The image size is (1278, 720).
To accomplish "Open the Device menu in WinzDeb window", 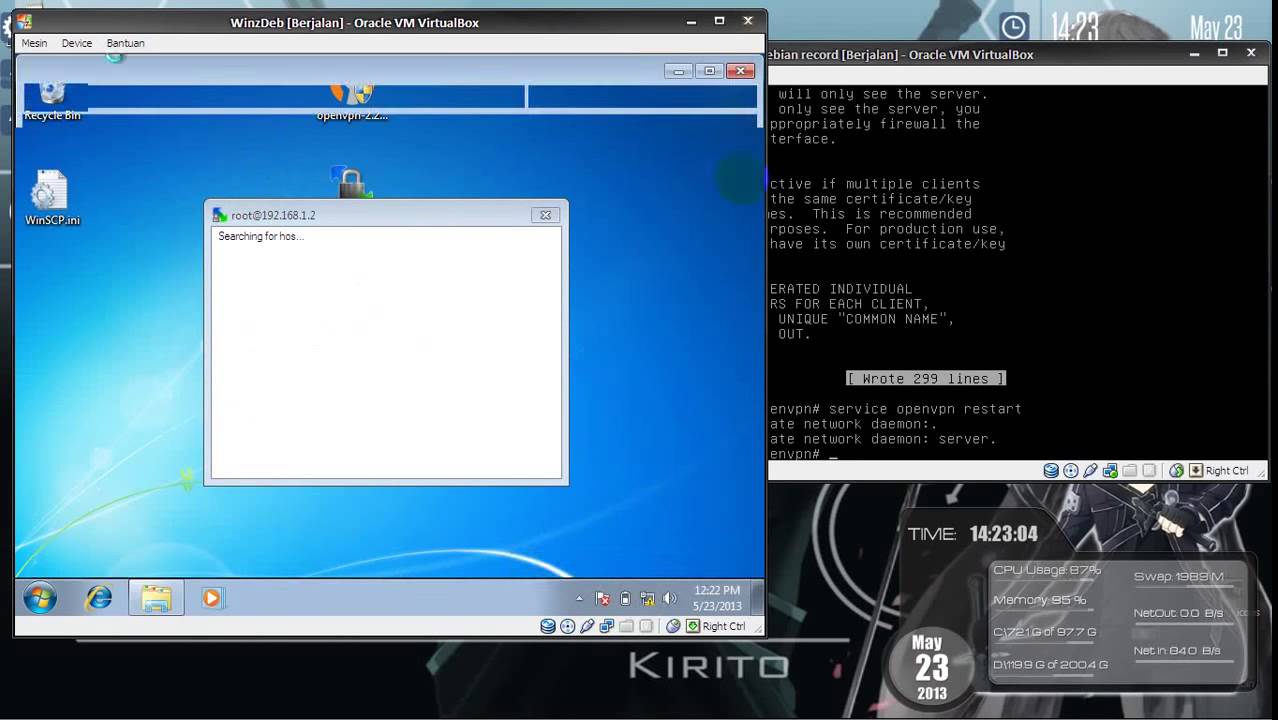I will [x=77, y=43].
